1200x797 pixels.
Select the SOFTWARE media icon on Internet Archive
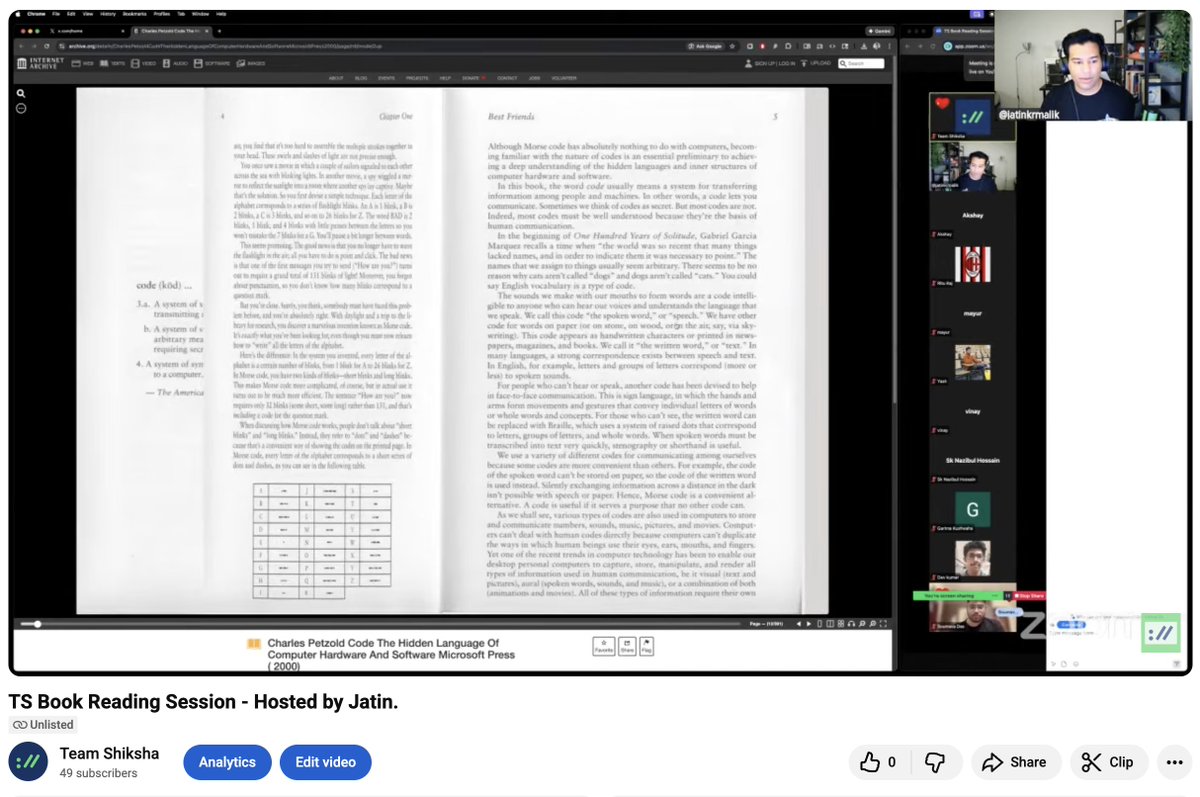click(212, 63)
